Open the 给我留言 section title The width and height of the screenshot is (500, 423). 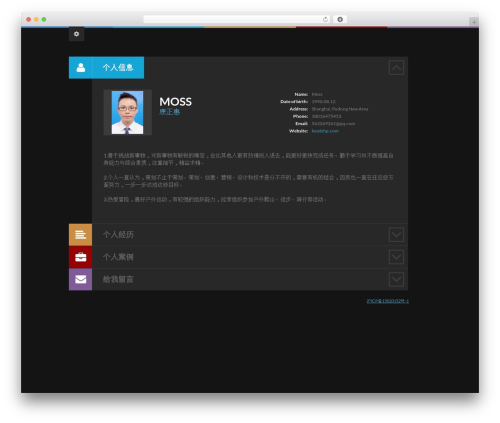[118, 279]
